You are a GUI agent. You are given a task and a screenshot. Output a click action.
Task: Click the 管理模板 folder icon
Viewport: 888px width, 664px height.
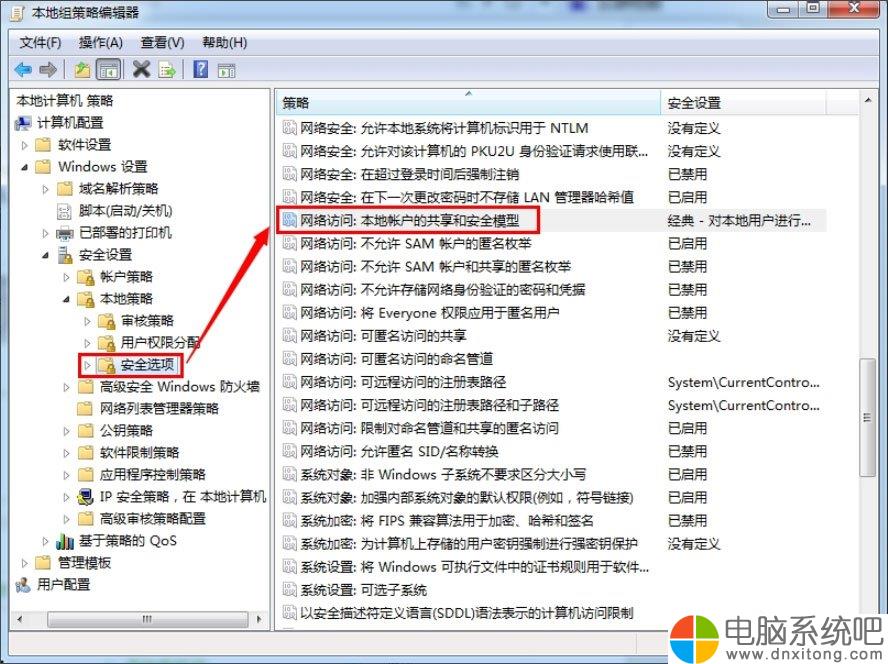(43, 563)
